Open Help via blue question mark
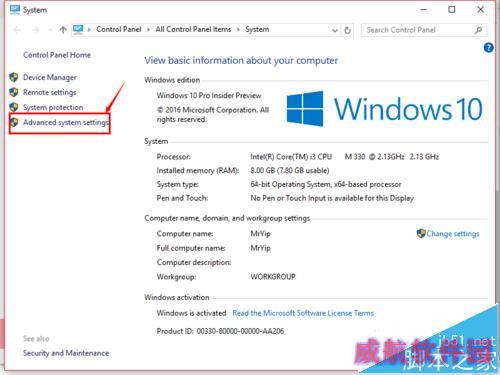The width and height of the screenshot is (500, 375). pos(488,48)
